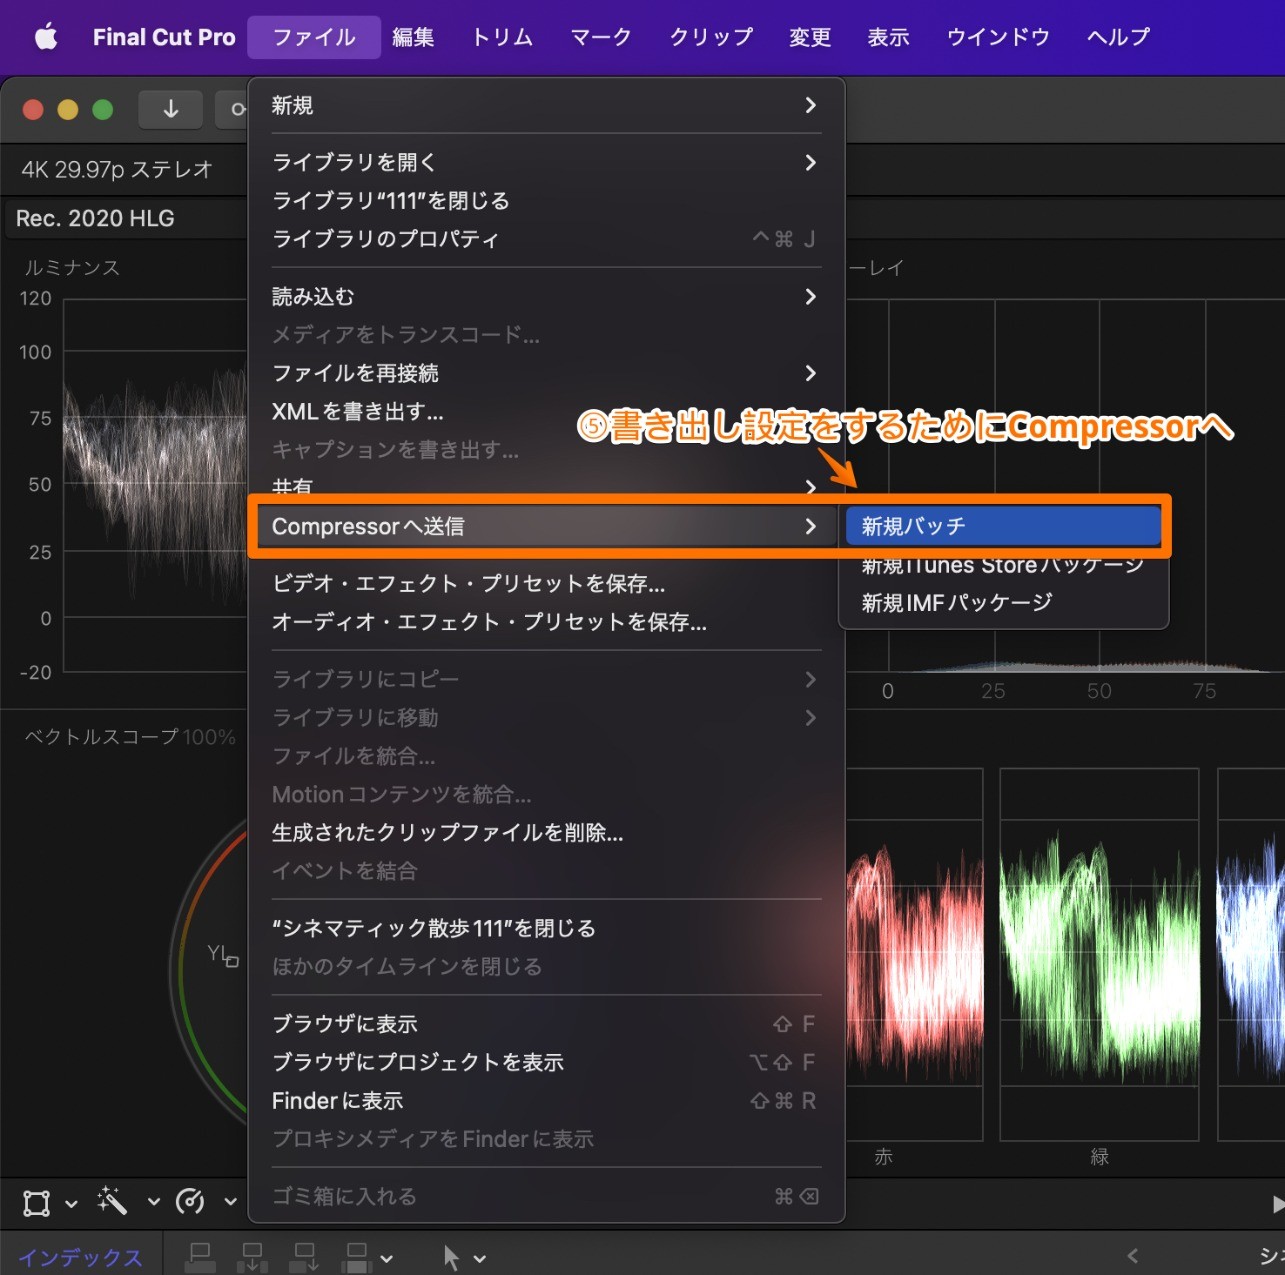This screenshot has height=1275, width=1285.
Task: Open the retime options dropdown chevron
Action: pyautogui.click(x=230, y=1203)
